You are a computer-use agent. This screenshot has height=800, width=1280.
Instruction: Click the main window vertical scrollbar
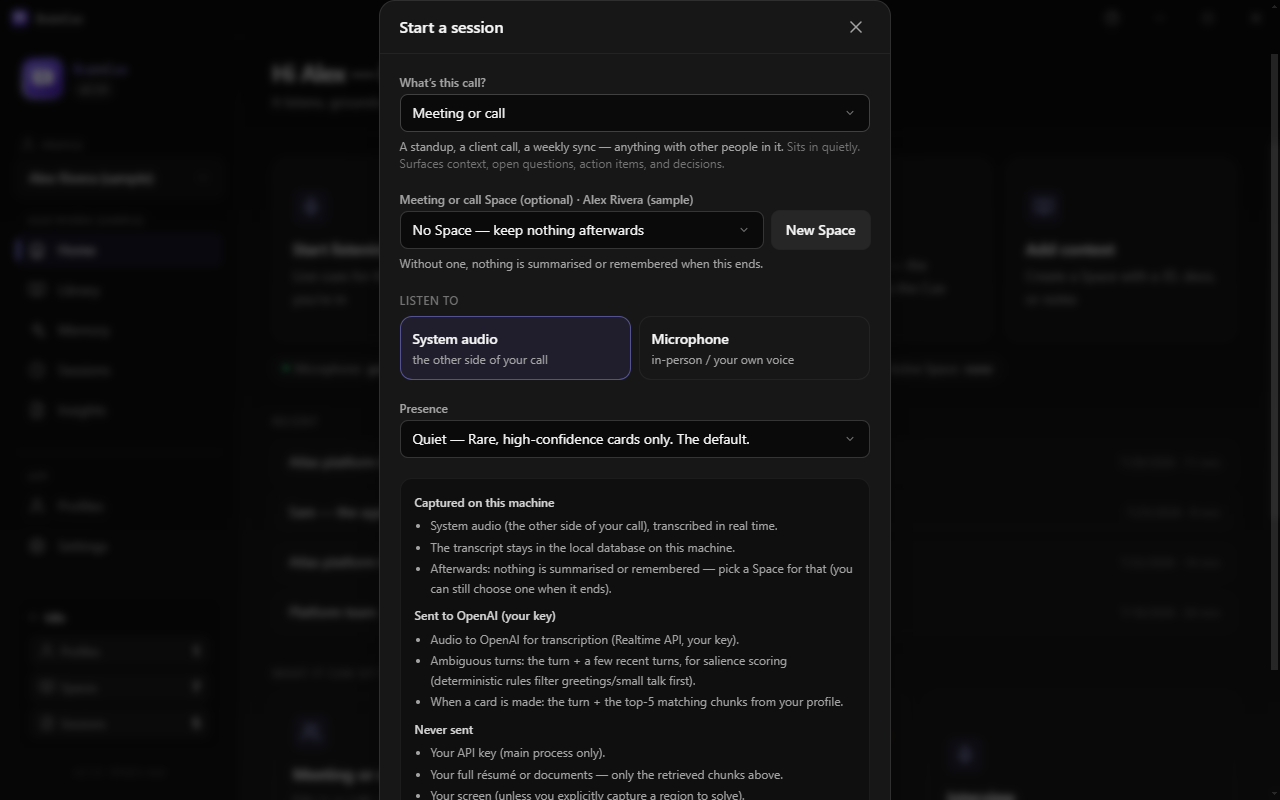(x=1274, y=360)
